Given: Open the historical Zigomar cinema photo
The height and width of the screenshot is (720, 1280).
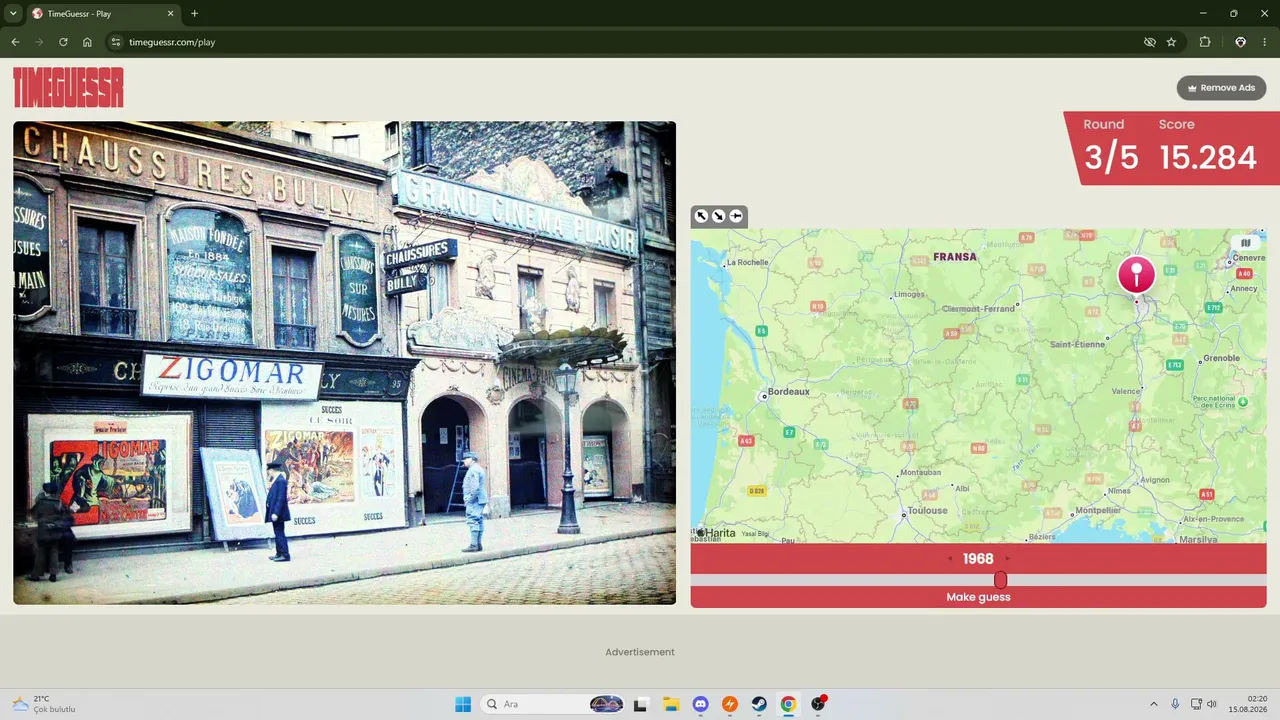Looking at the screenshot, I should (344, 363).
